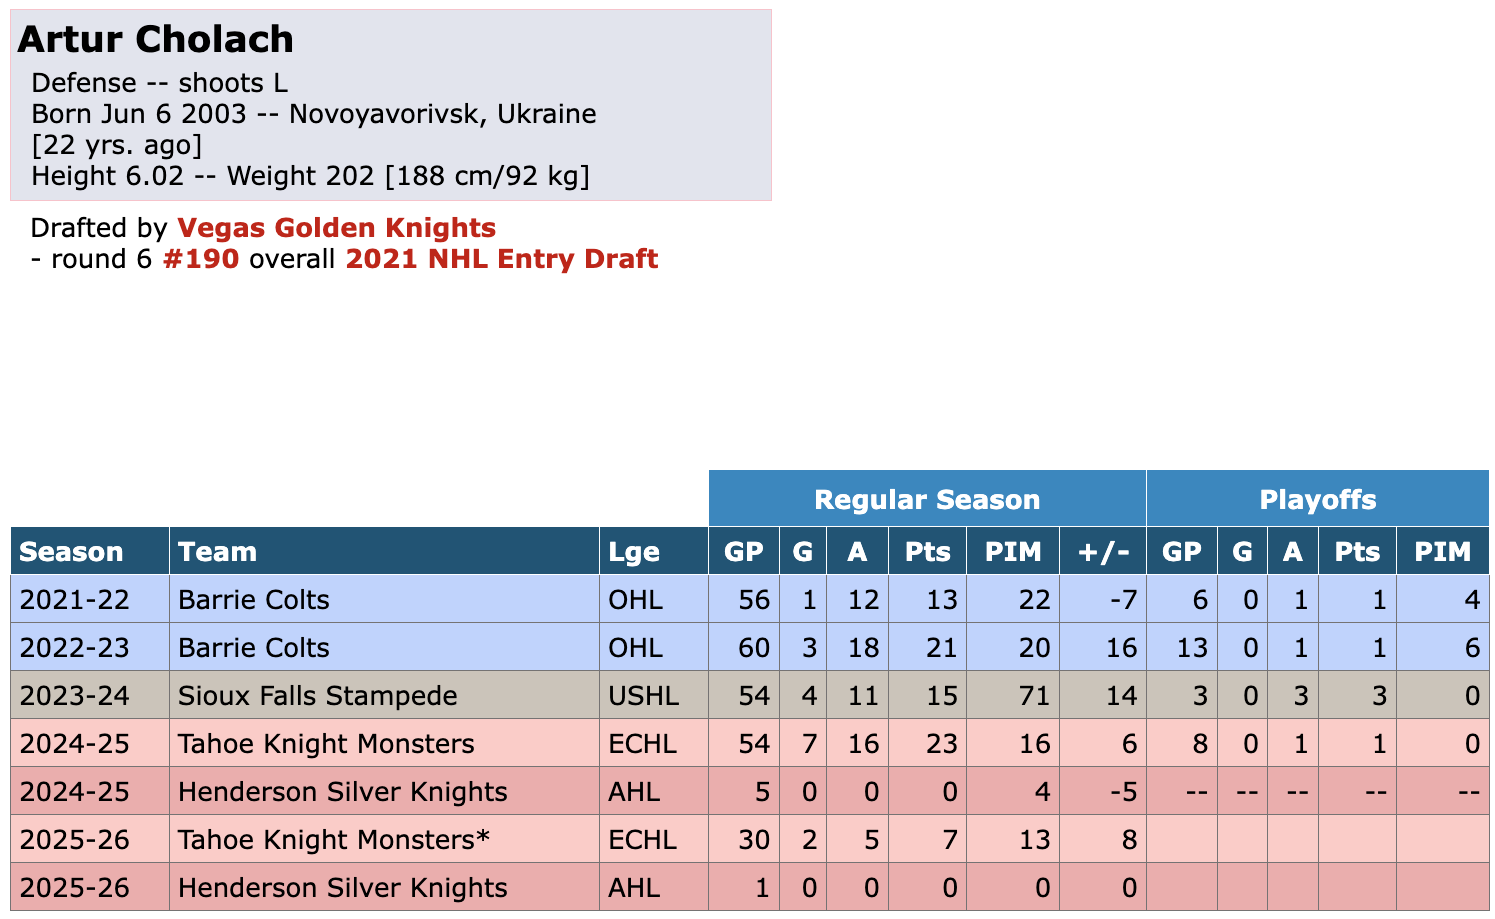
Task: Click the Playoffs header tab
Action: click(x=1317, y=500)
